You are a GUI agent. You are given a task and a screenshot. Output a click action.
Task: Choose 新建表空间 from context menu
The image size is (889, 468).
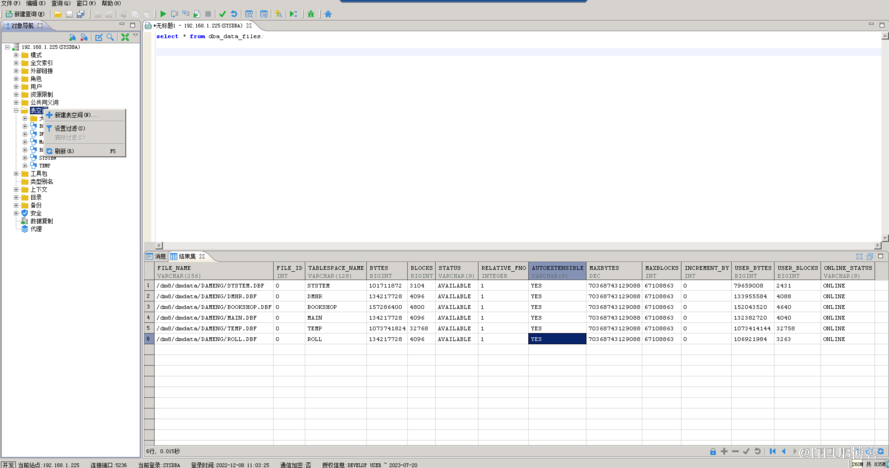[72, 115]
